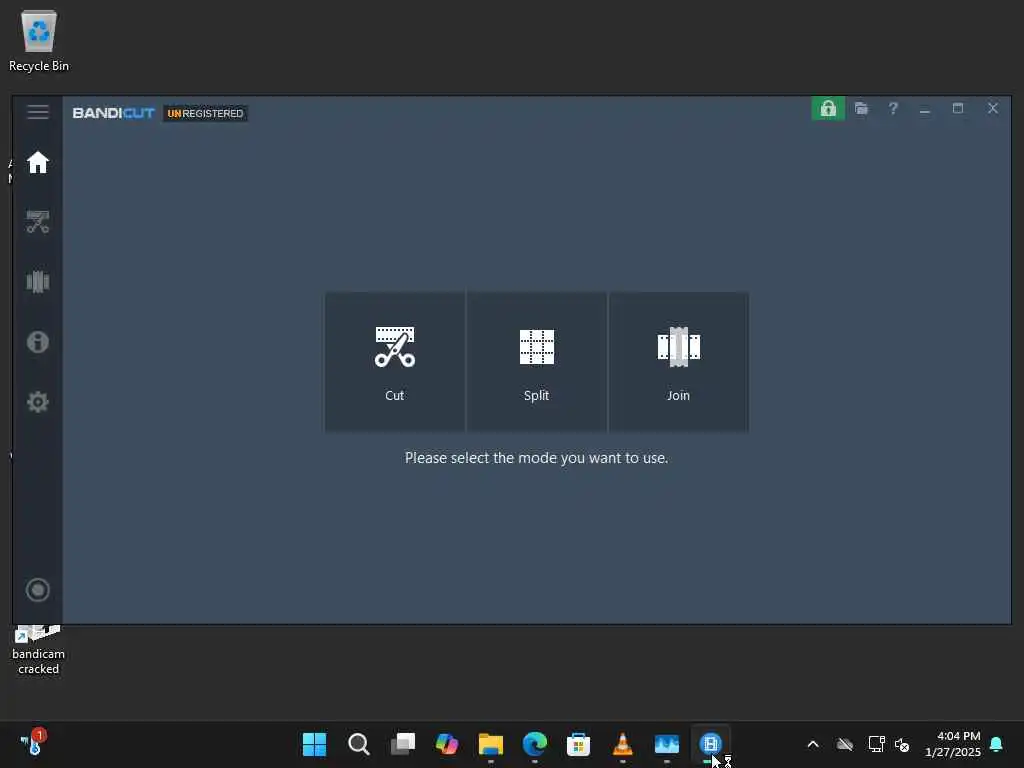Maximize the Bandicut window

pyautogui.click(x=958, y=108)
